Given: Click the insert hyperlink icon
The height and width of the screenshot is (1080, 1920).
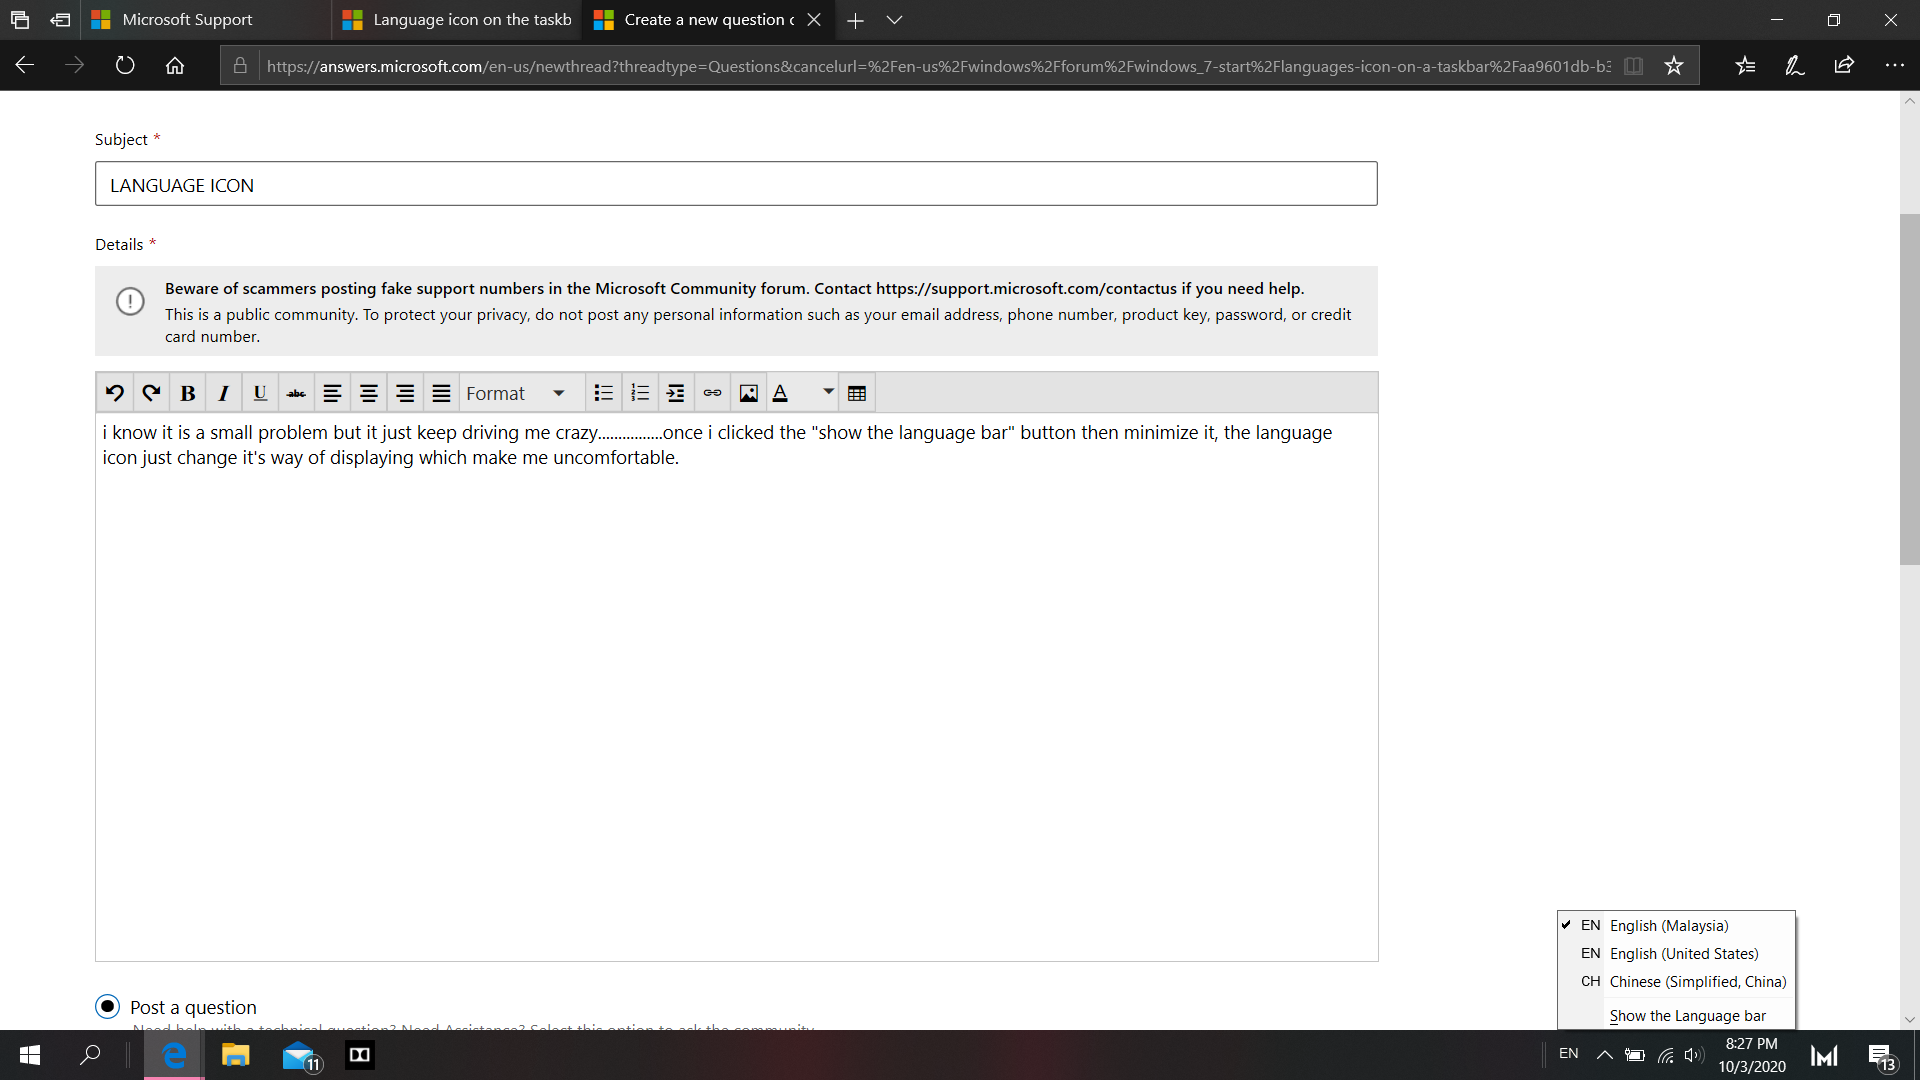Looking at the screenshot, I should coord(712,393).
